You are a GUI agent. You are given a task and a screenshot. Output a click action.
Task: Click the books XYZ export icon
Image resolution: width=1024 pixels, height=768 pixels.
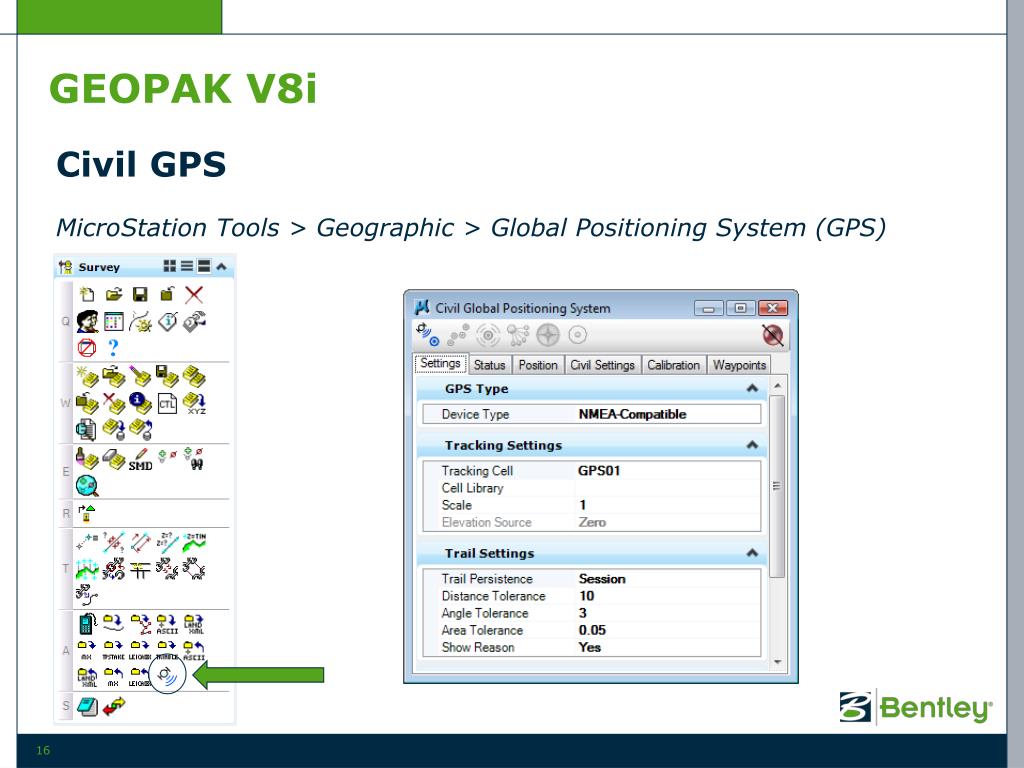coord(195,404)
